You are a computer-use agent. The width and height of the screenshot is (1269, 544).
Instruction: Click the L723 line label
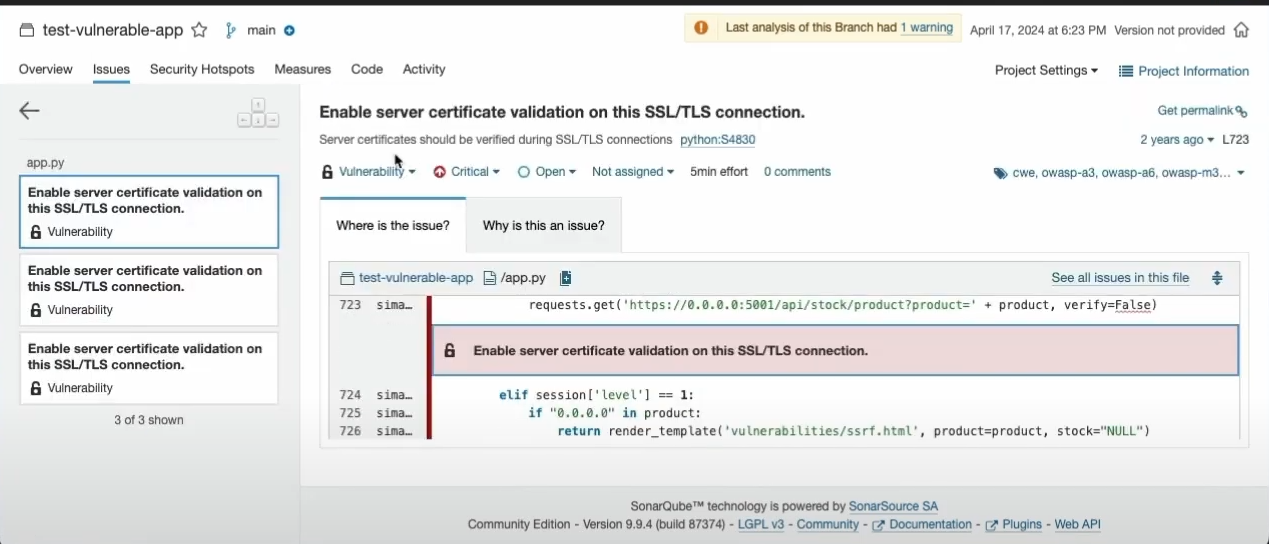[x=1236, y=140]
